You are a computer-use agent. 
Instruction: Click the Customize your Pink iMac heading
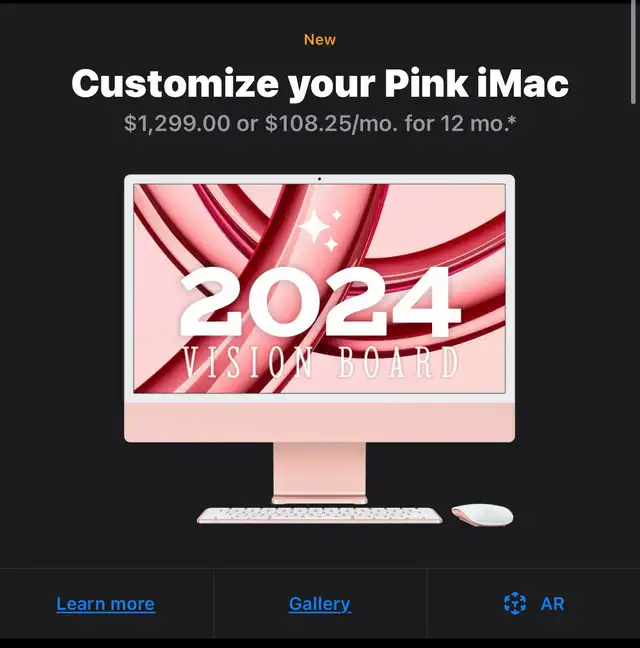tap(320, 84)
